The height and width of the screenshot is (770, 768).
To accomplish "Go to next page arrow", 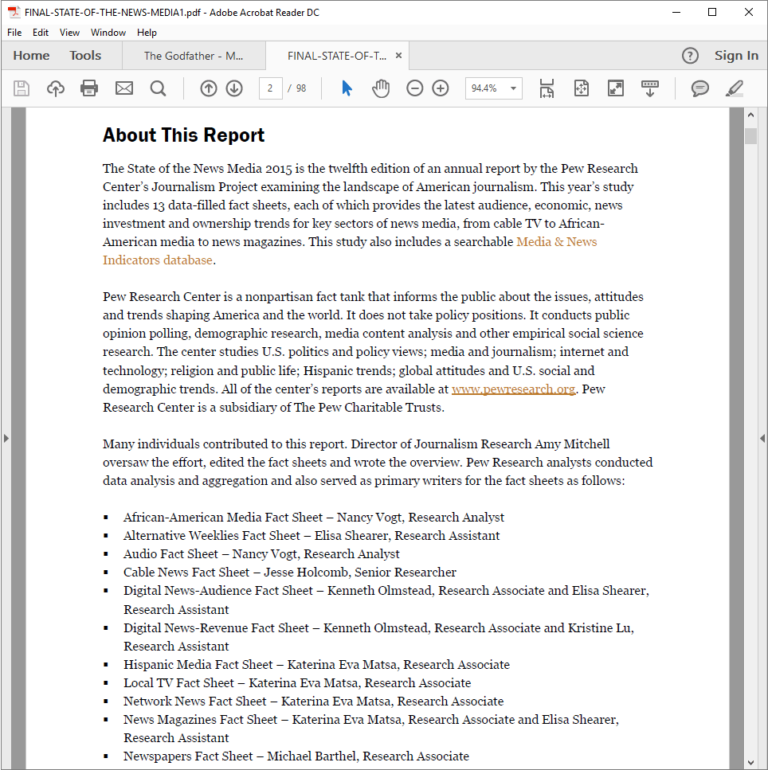I will coord(234,88).
